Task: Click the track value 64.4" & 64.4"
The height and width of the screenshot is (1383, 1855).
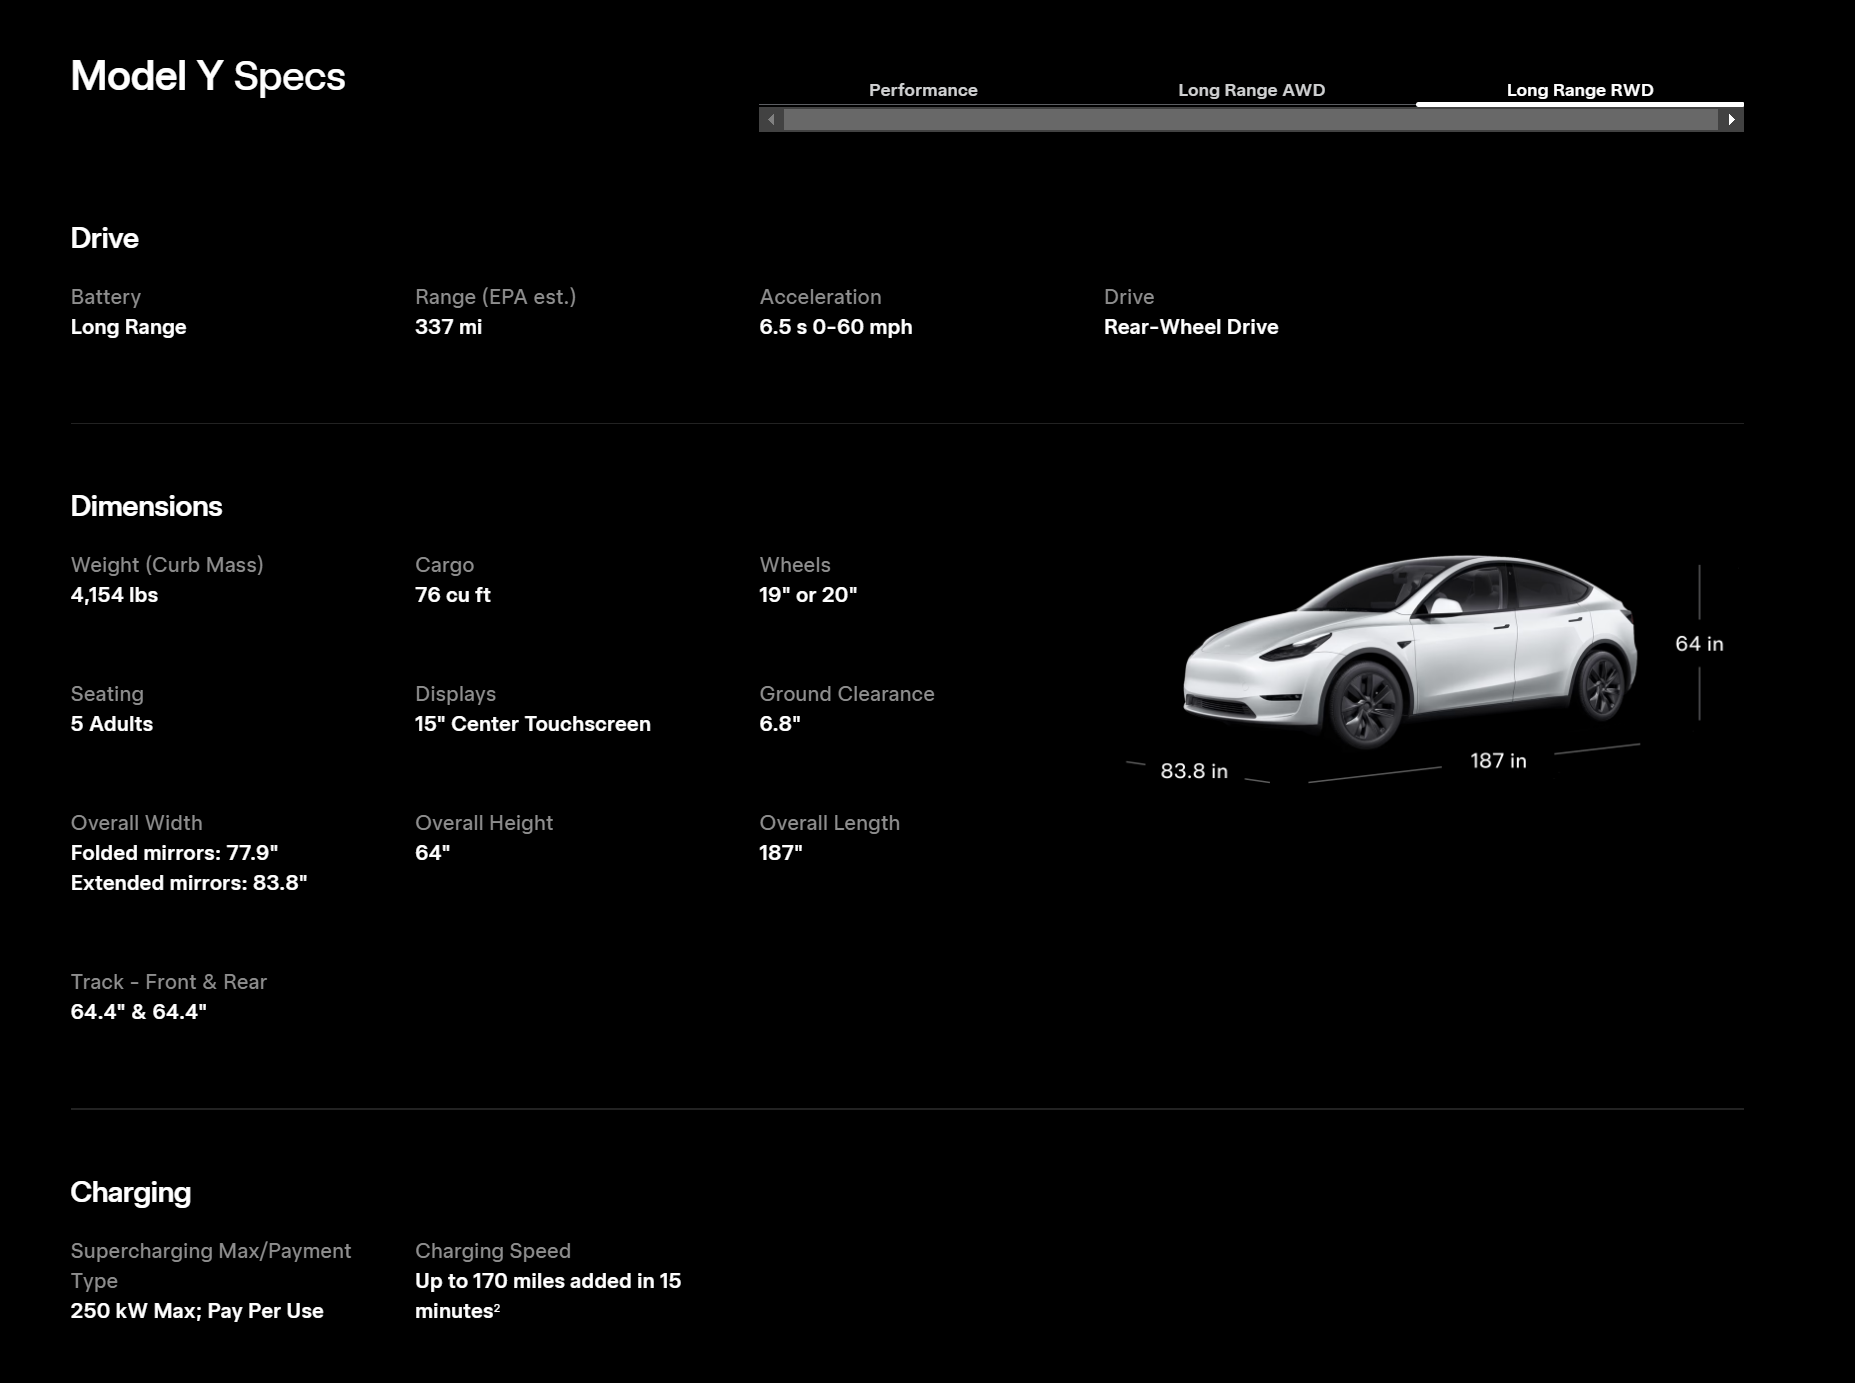Action: (138, 1012)
